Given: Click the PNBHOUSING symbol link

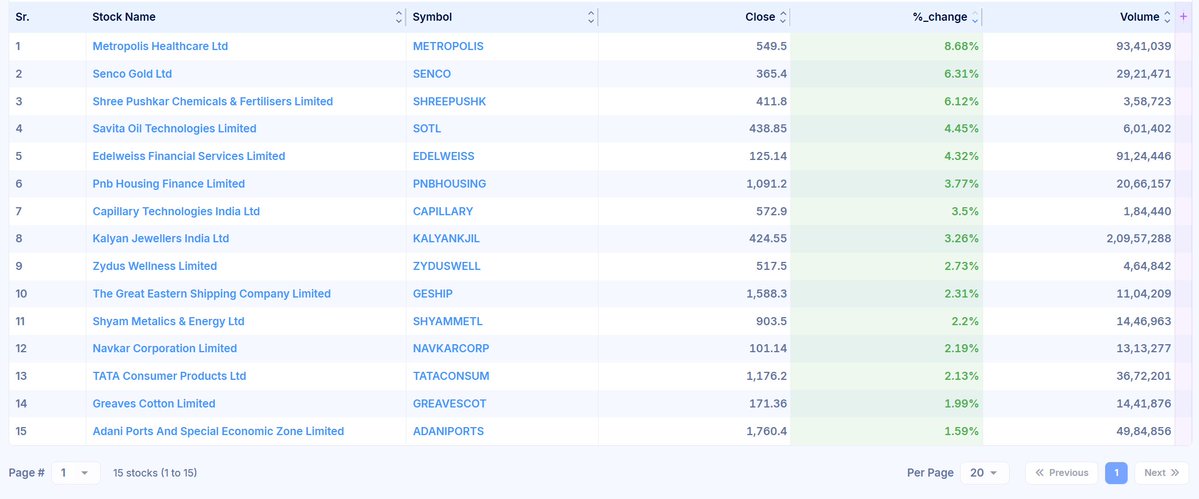Looking at the screenshot, I should 450,183.
